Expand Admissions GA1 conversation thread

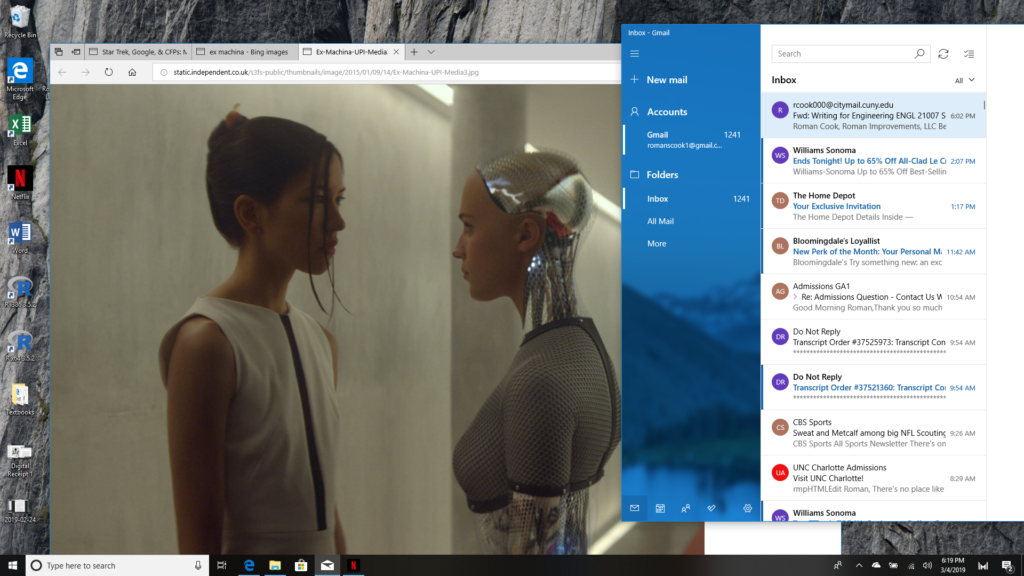tap(795, 296)
